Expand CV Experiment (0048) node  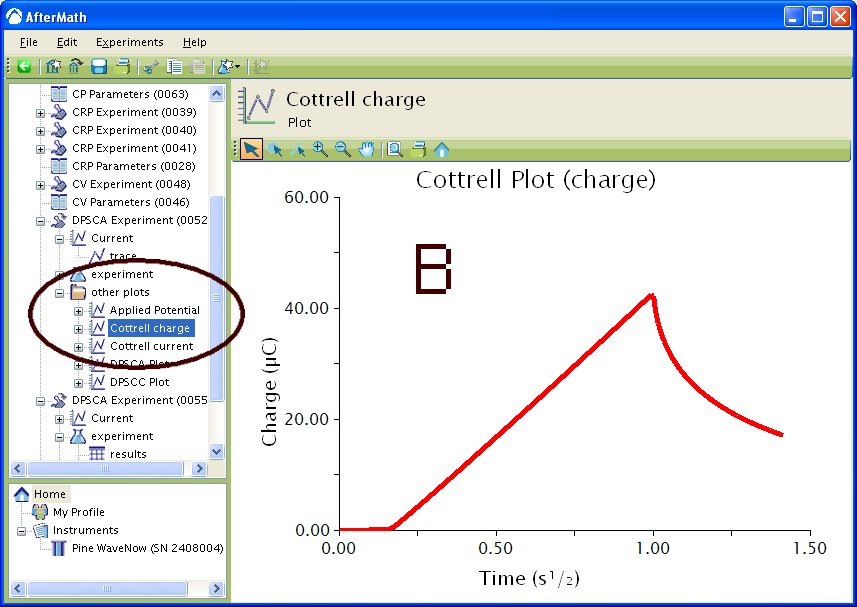[40, 186]
